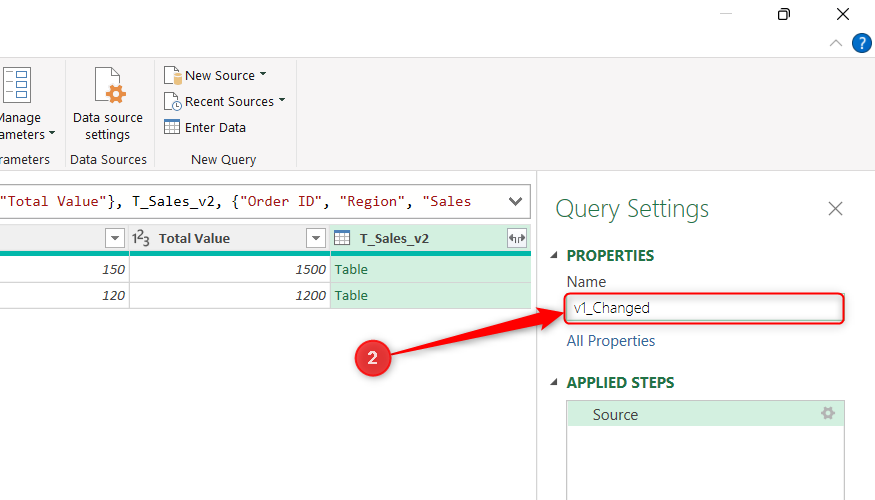Click inside the formula bar text
Screen dimensions: 875x500
pos(235,201)
